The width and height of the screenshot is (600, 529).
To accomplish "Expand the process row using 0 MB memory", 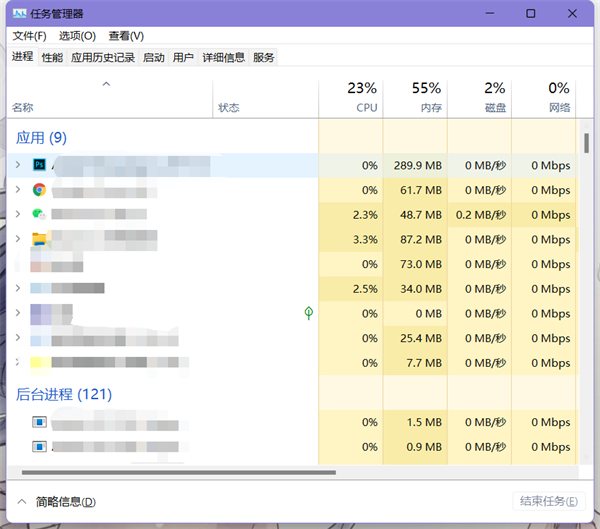I will click(x=18, y=313).
